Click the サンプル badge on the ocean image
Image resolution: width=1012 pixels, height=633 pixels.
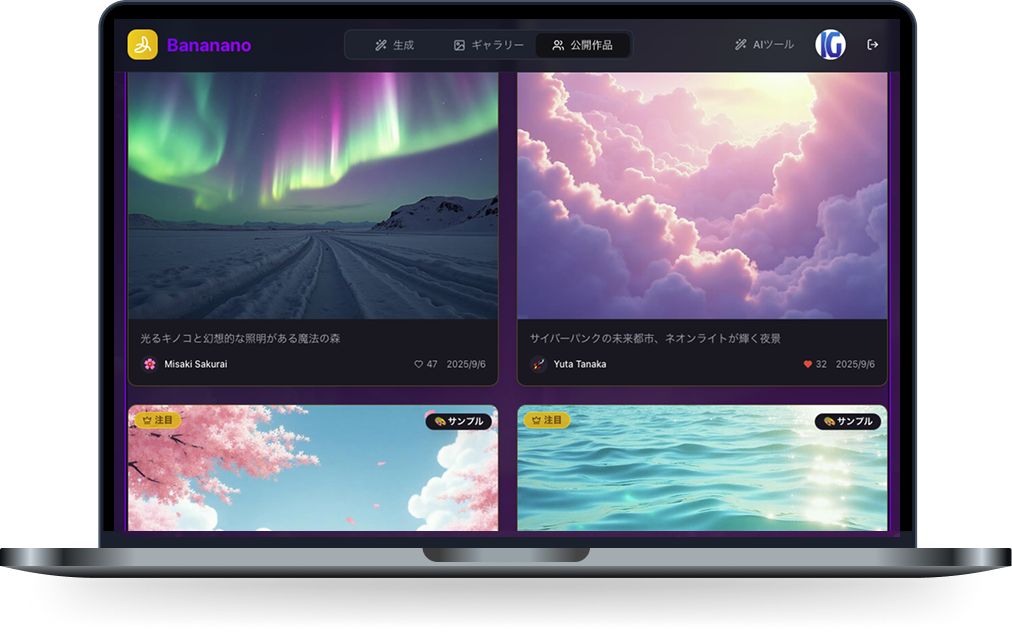coord(850,421)
